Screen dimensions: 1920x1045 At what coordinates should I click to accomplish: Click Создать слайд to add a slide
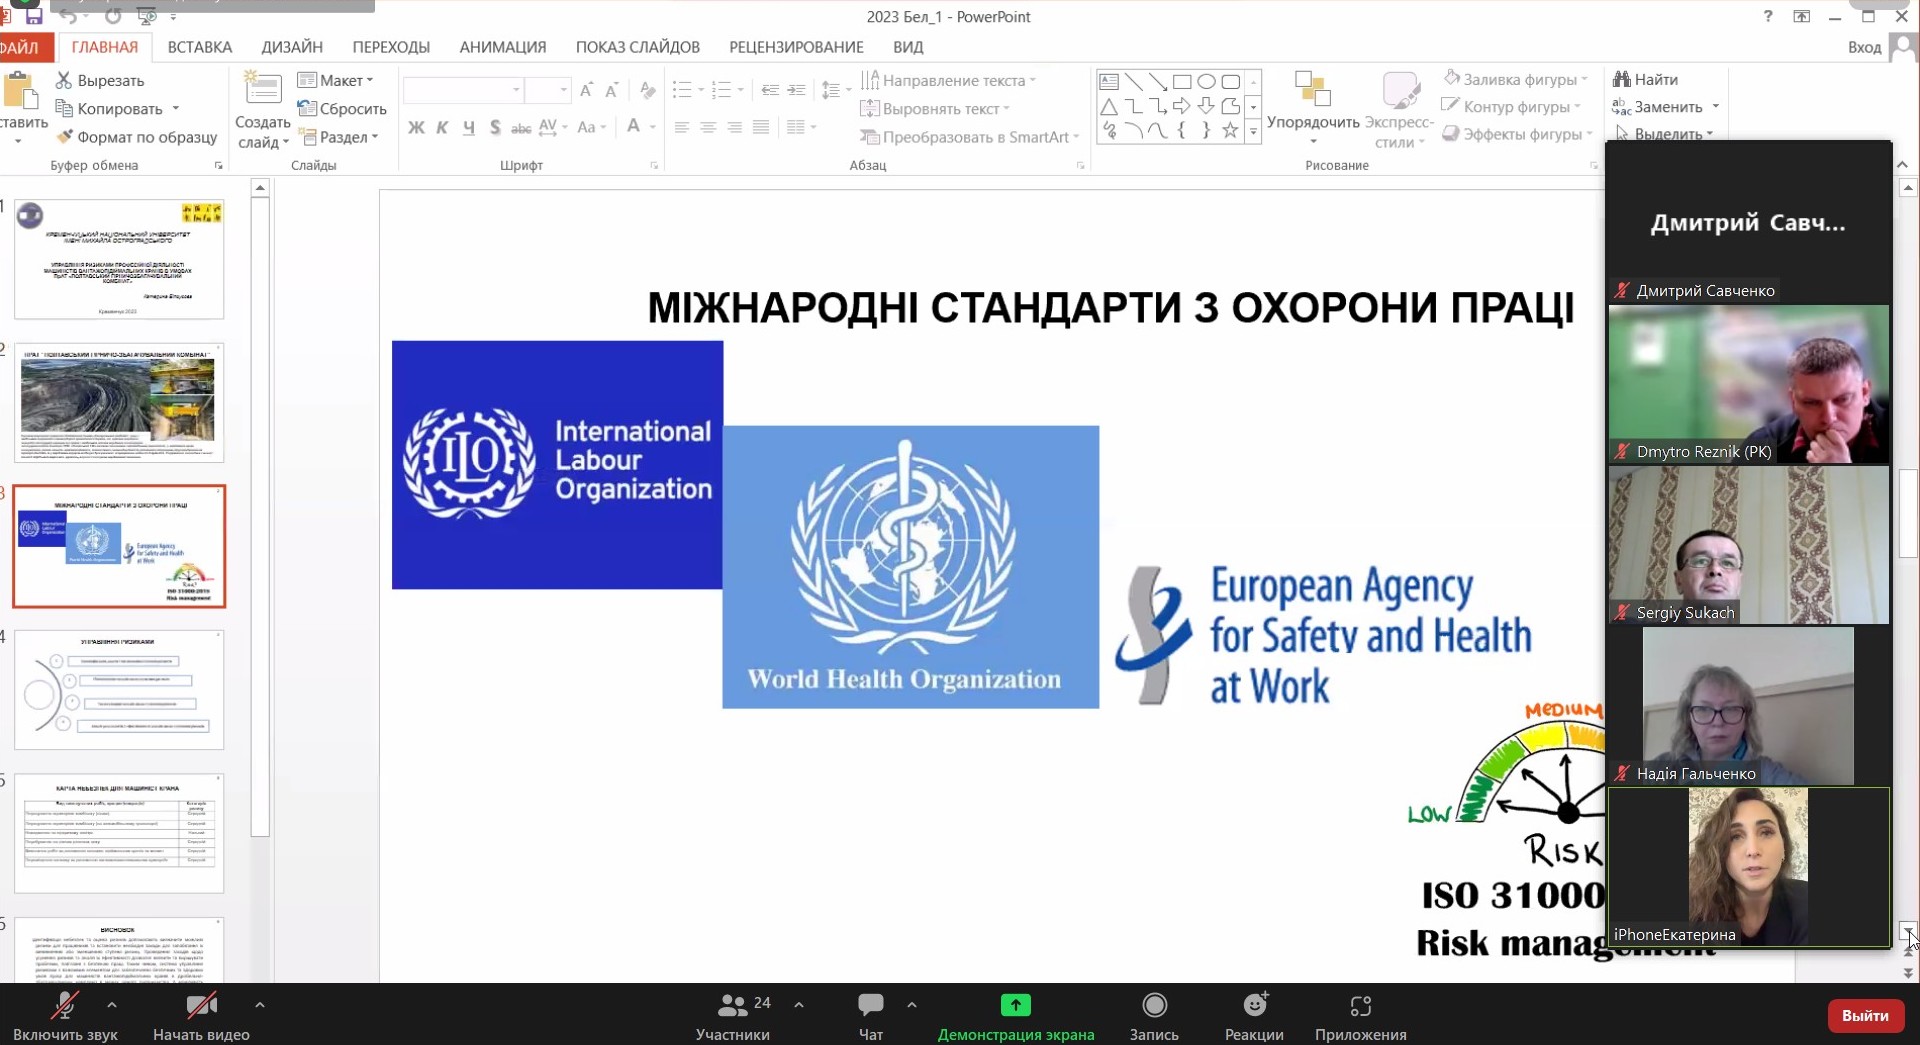click(263, 111)
